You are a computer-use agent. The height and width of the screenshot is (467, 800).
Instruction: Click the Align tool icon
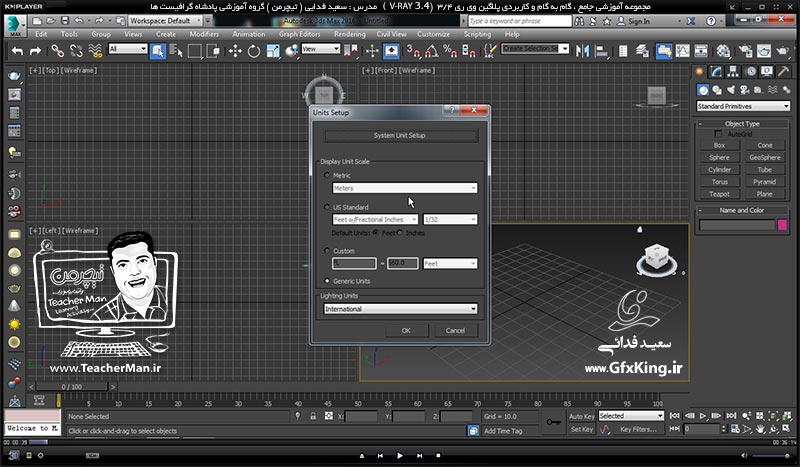(x=602, y=51)
